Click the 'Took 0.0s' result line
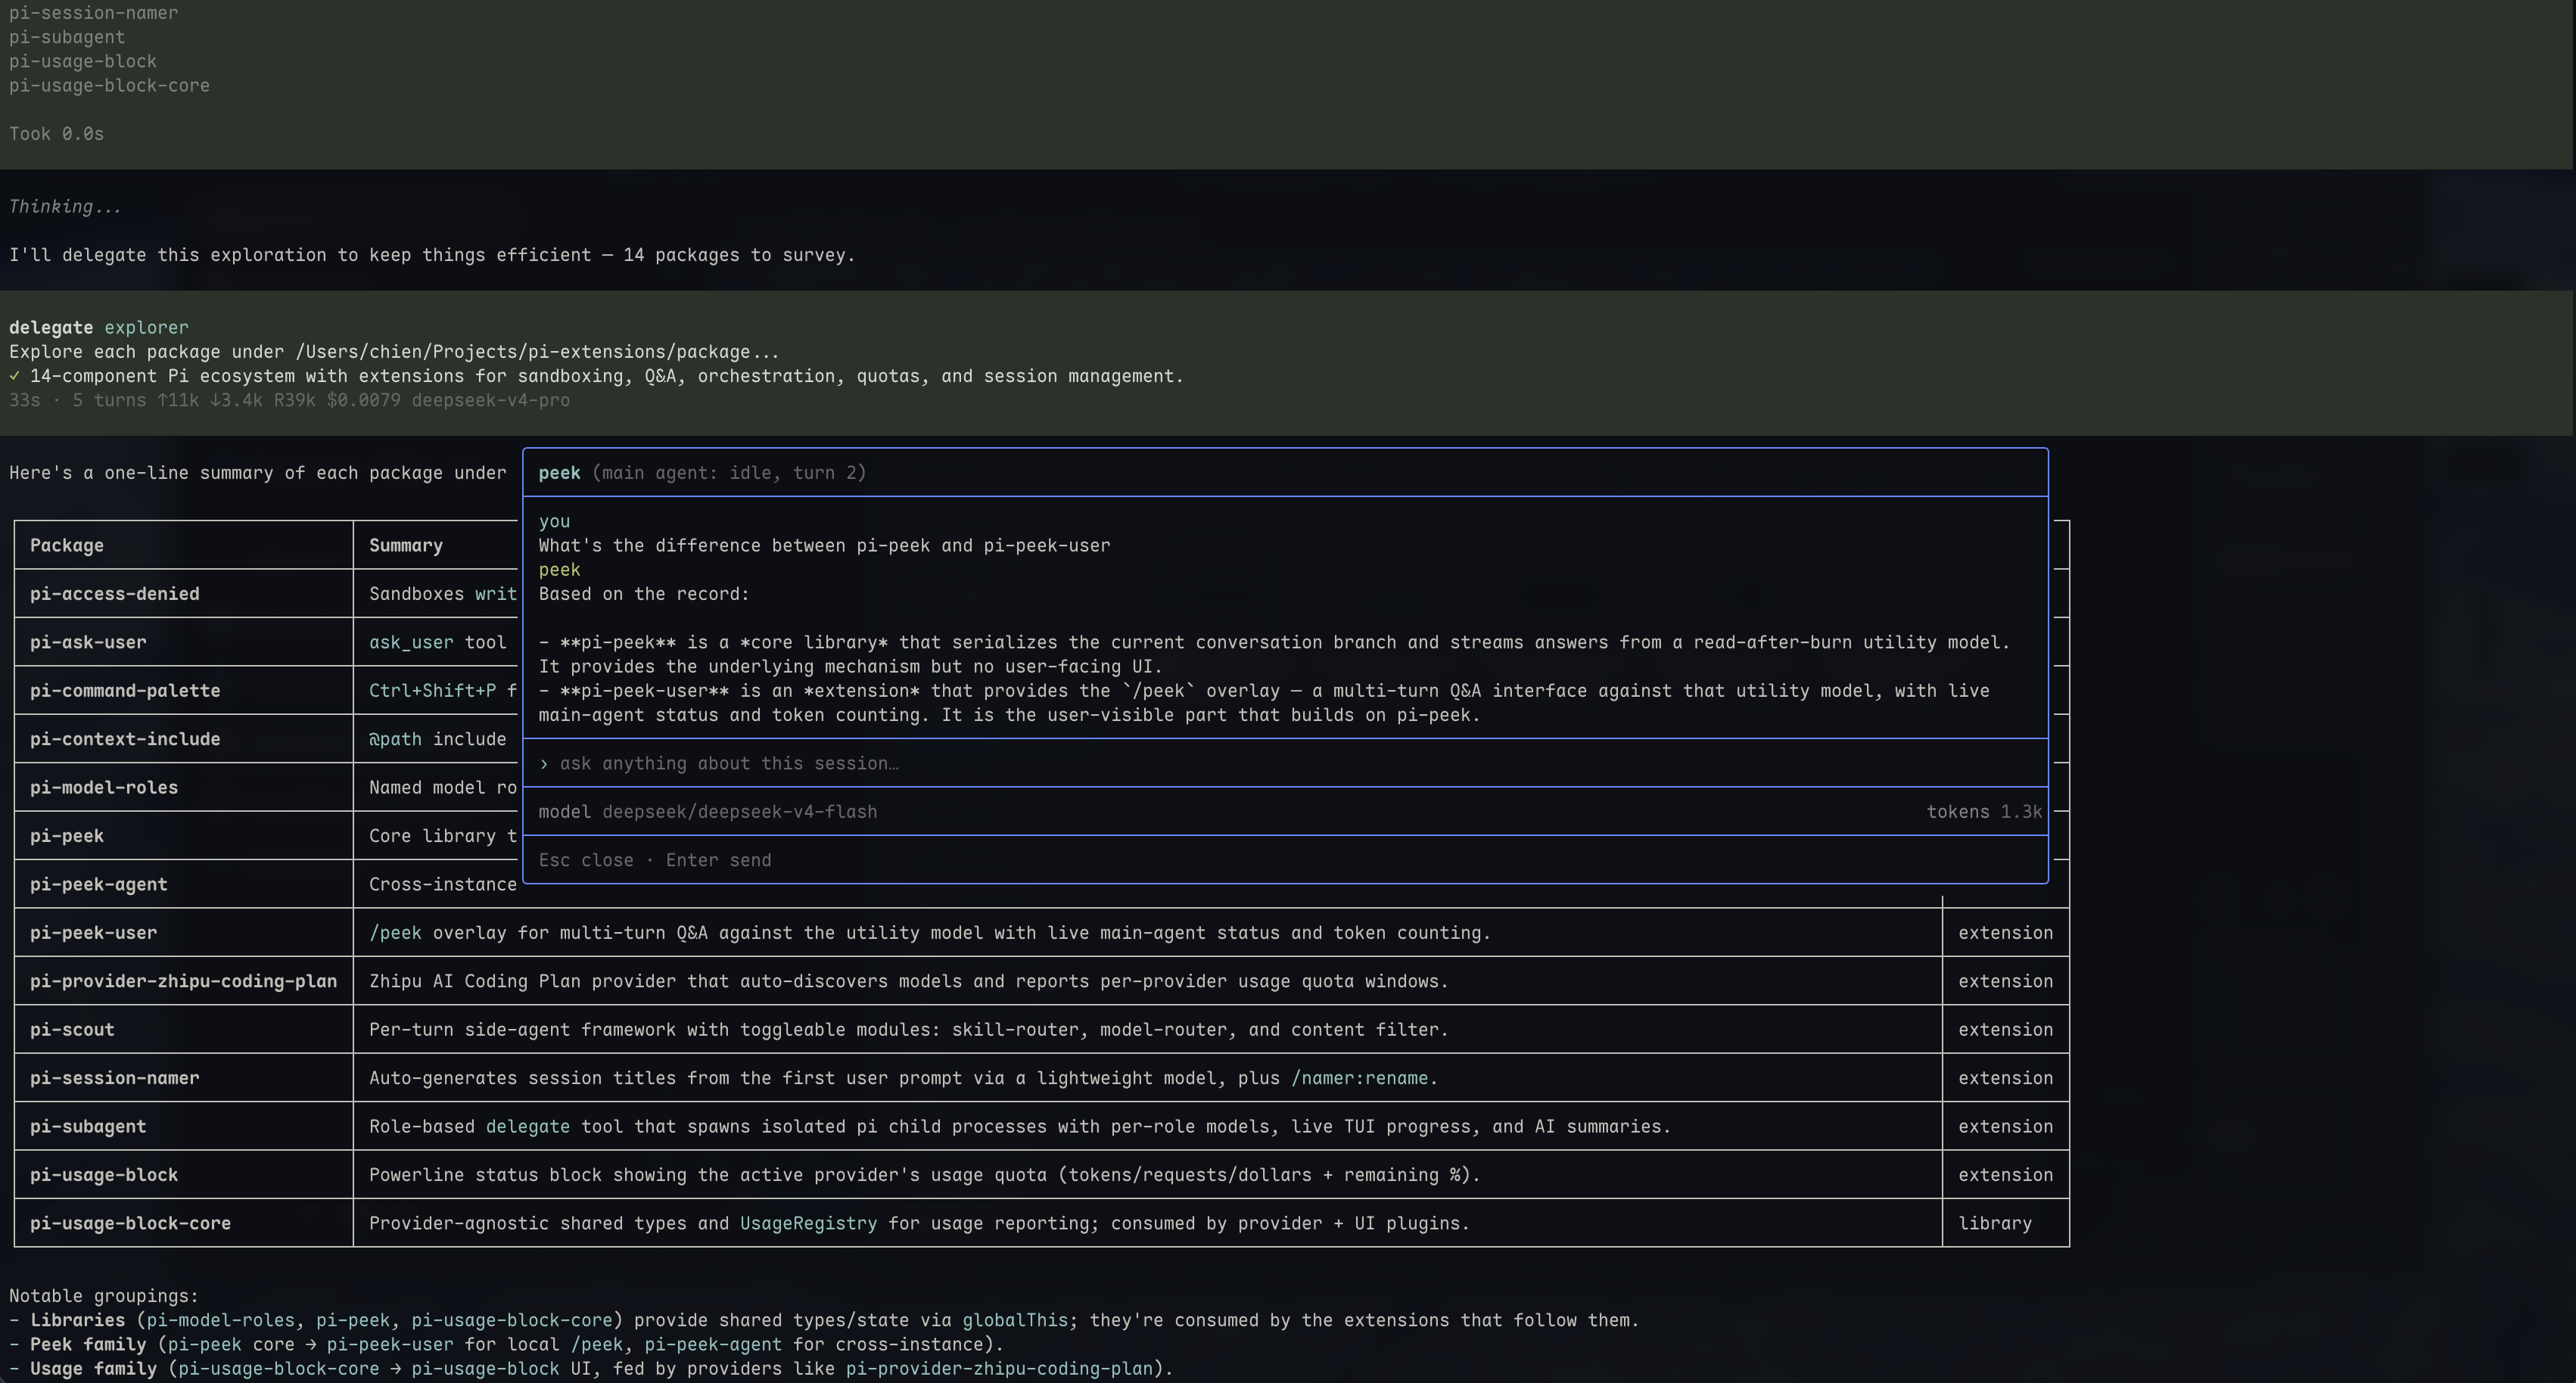 (x=57, y=134)
